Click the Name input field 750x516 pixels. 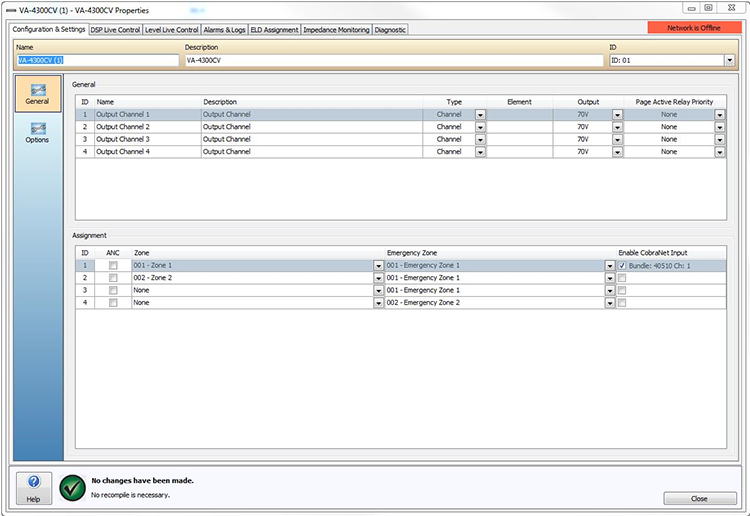tap(98, 60)
